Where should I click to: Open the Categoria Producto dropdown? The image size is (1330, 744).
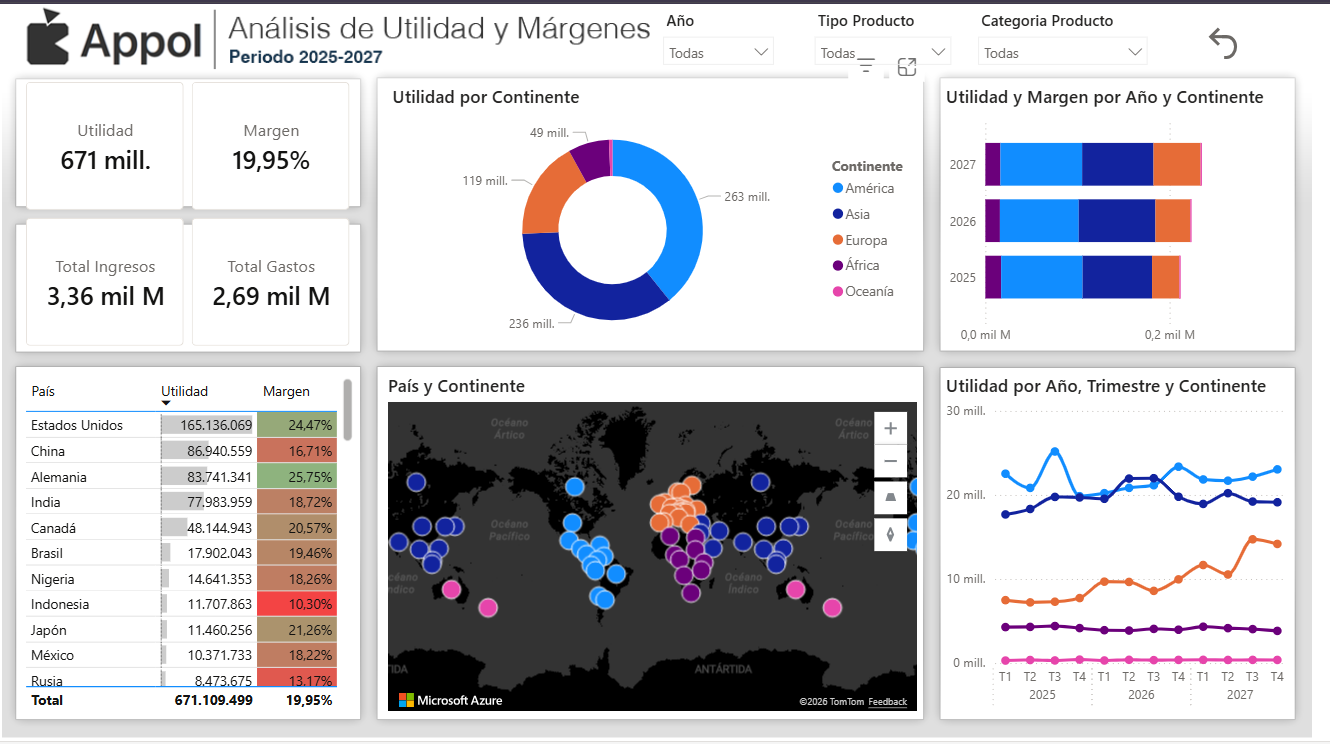tap(1137, 50)
